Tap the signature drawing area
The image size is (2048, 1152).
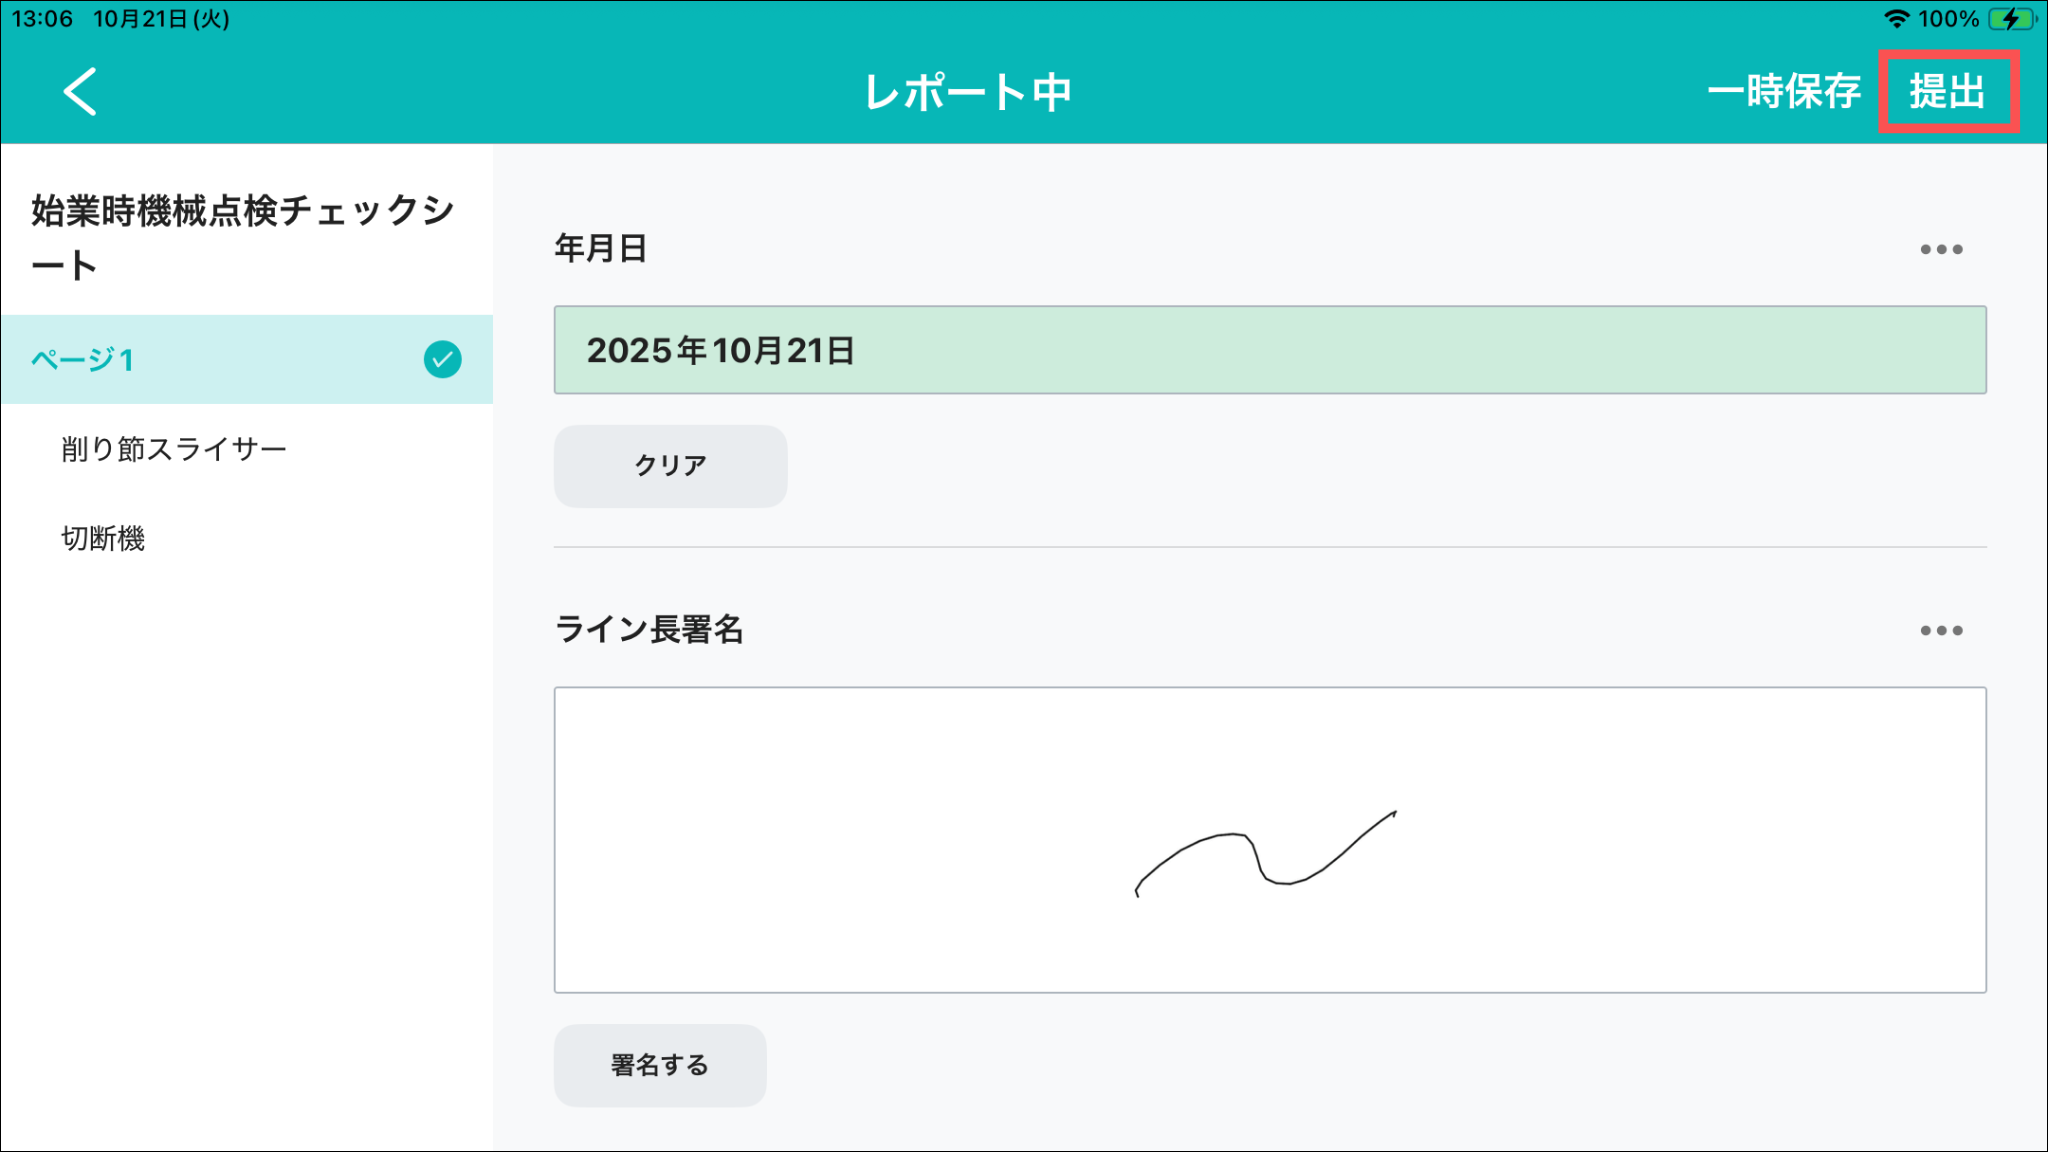pyautogui.click(x=1270, y=840)
